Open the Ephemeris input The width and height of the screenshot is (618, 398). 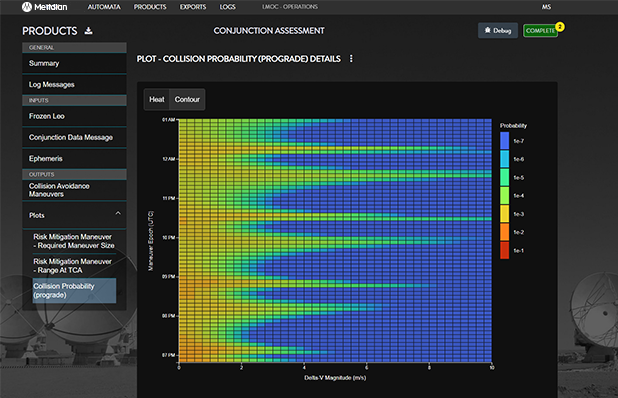[x=74, y=158]
